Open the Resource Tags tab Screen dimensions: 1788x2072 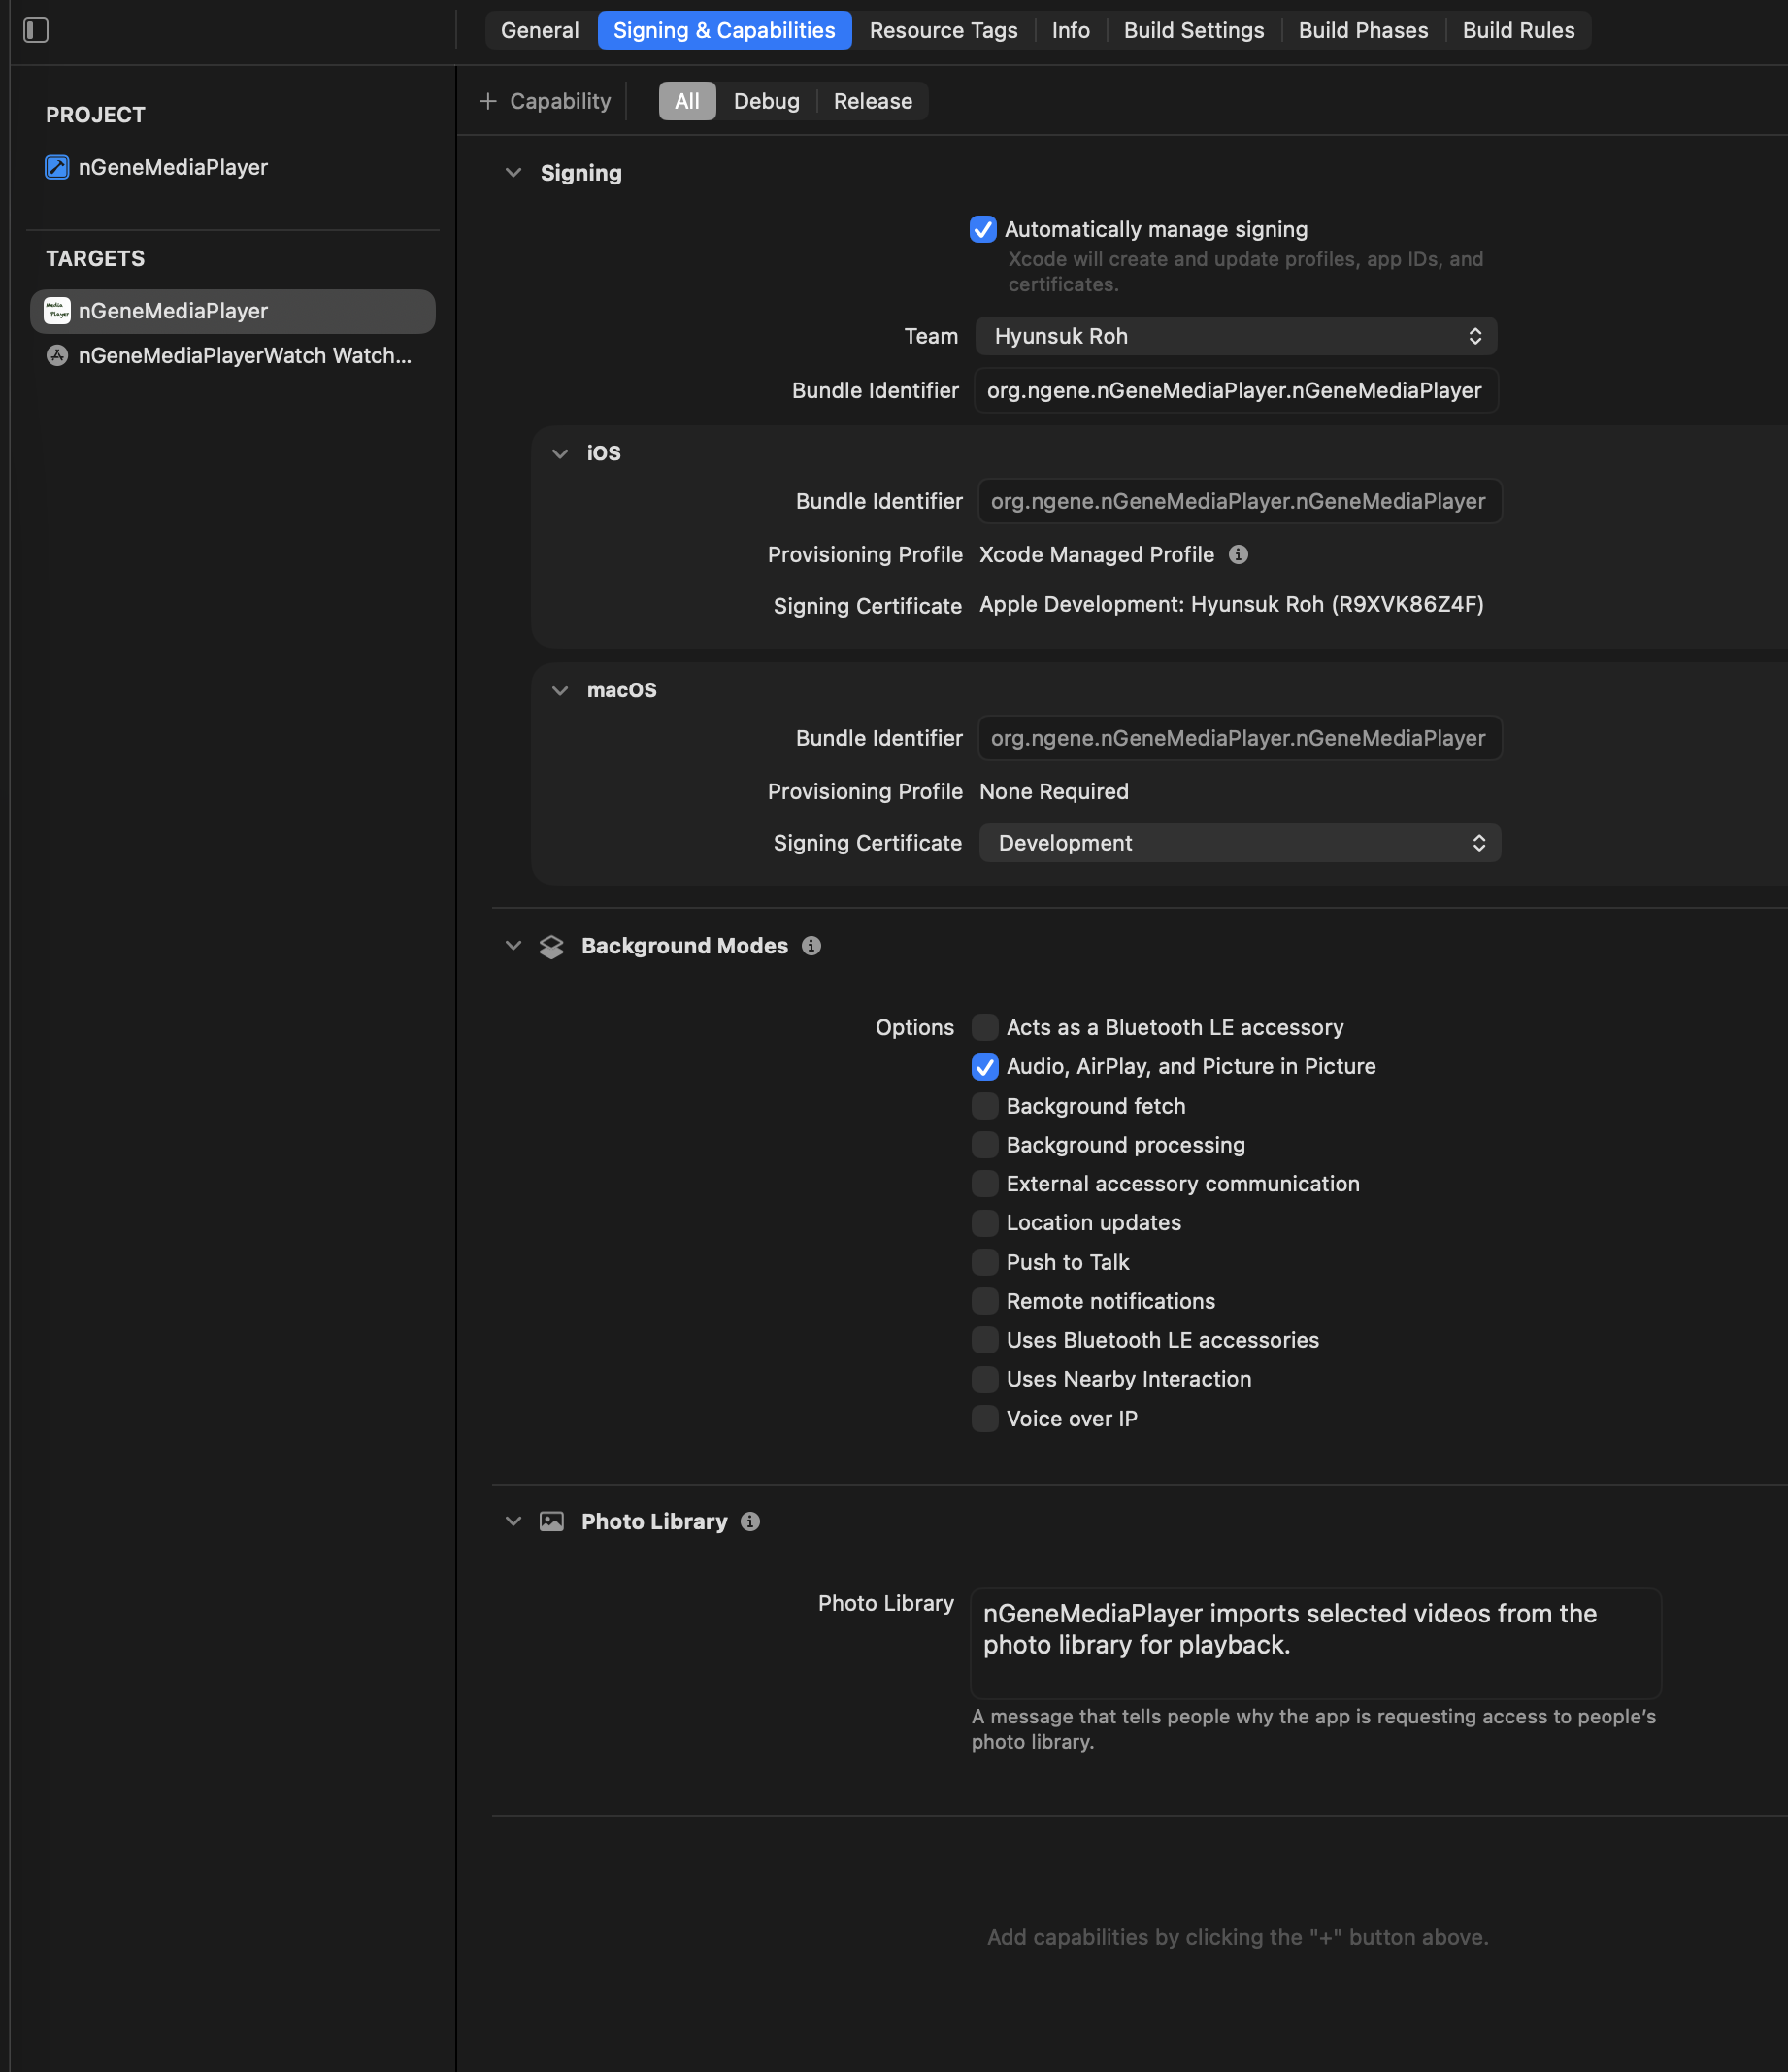(x=943, y=30)
